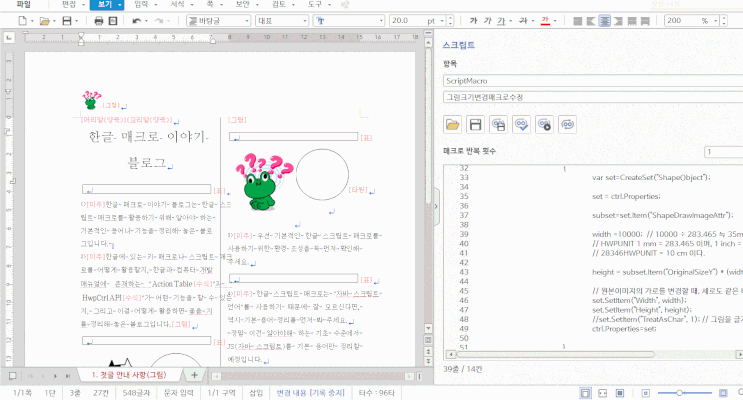The height and width of the screenshot is (400, 743).
Task: Click the script code horizontal scrollbar
Action: (555, 355)
